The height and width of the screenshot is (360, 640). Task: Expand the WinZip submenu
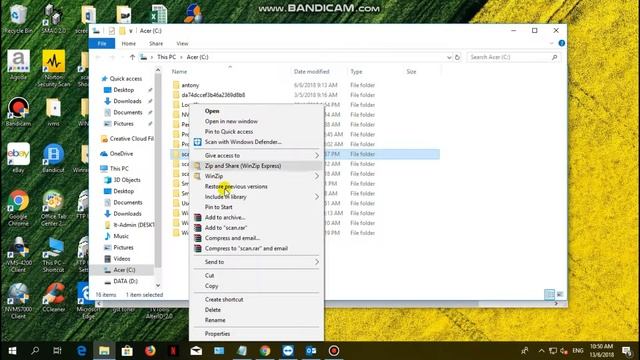317,176
